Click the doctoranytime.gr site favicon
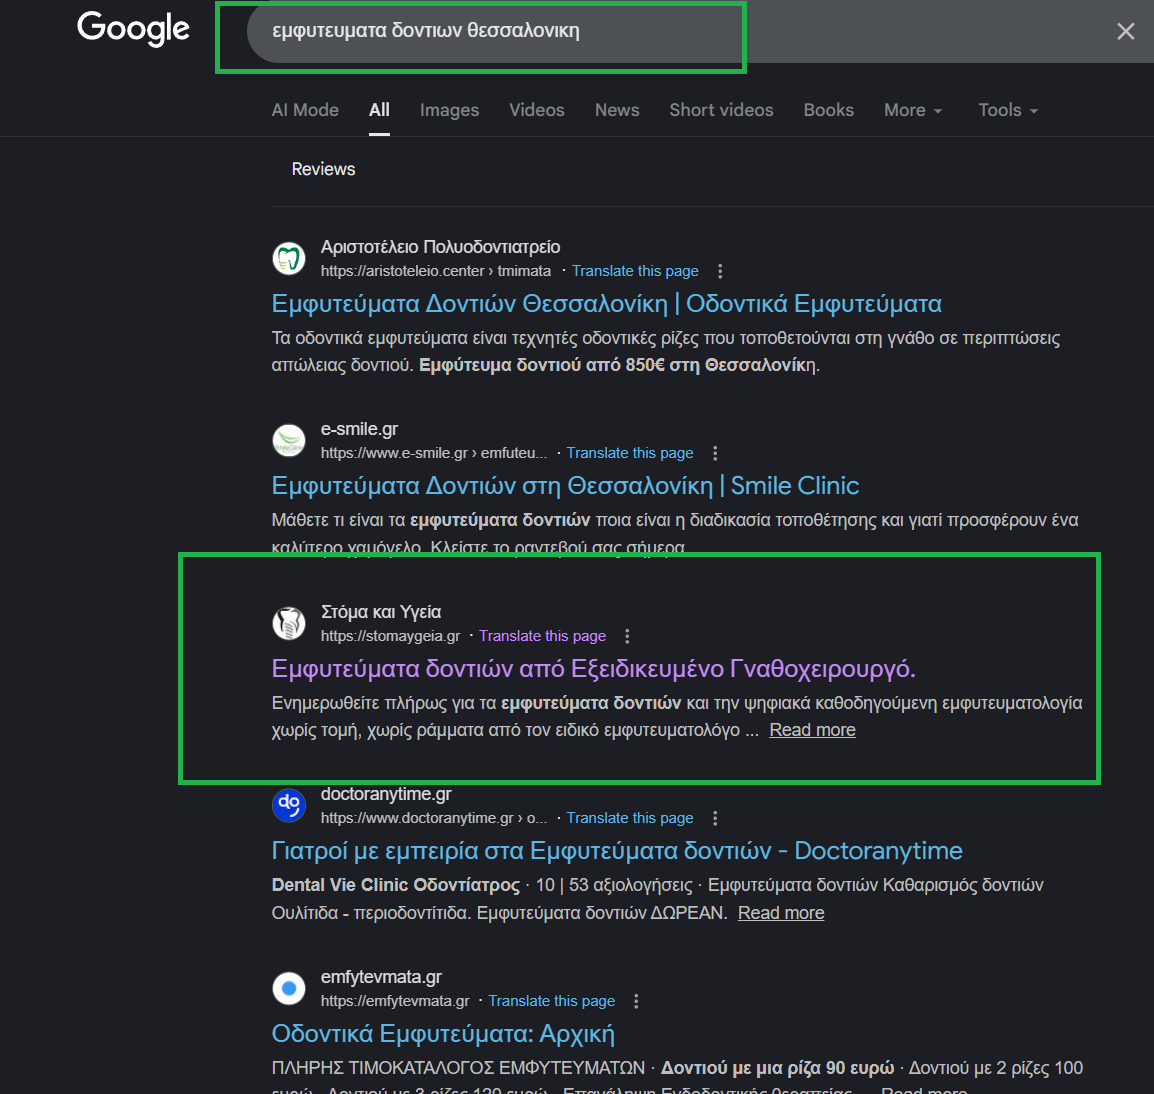 [289, 803]
